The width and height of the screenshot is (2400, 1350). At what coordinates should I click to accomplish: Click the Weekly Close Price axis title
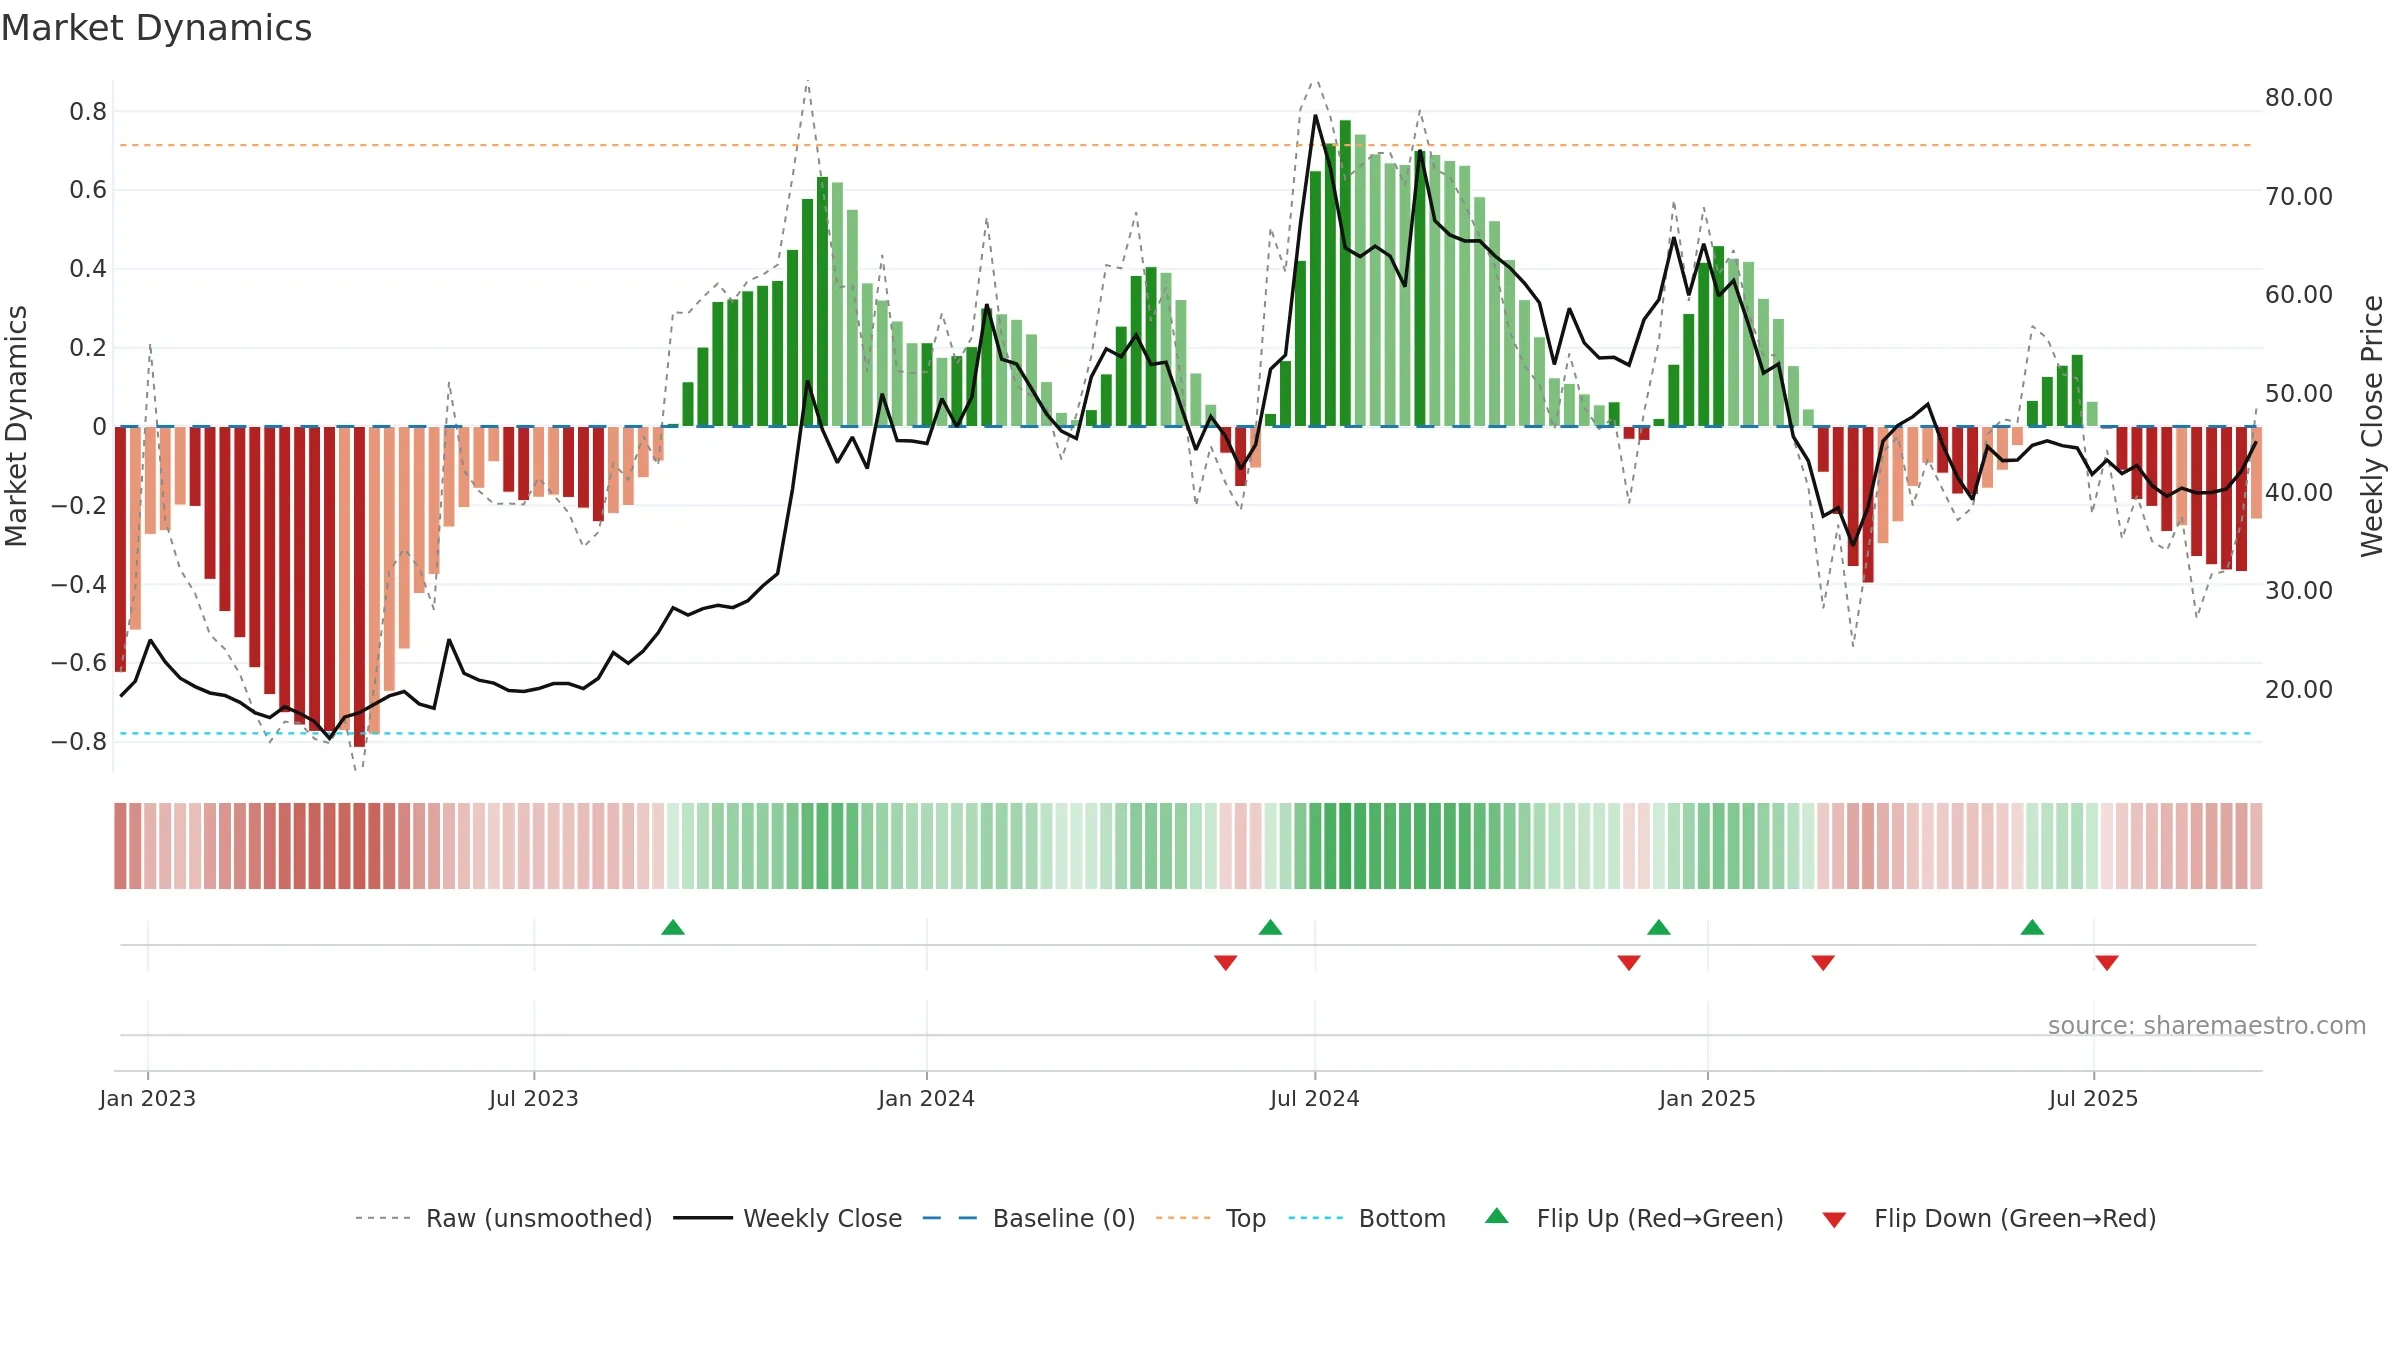tap(2372, 426)
